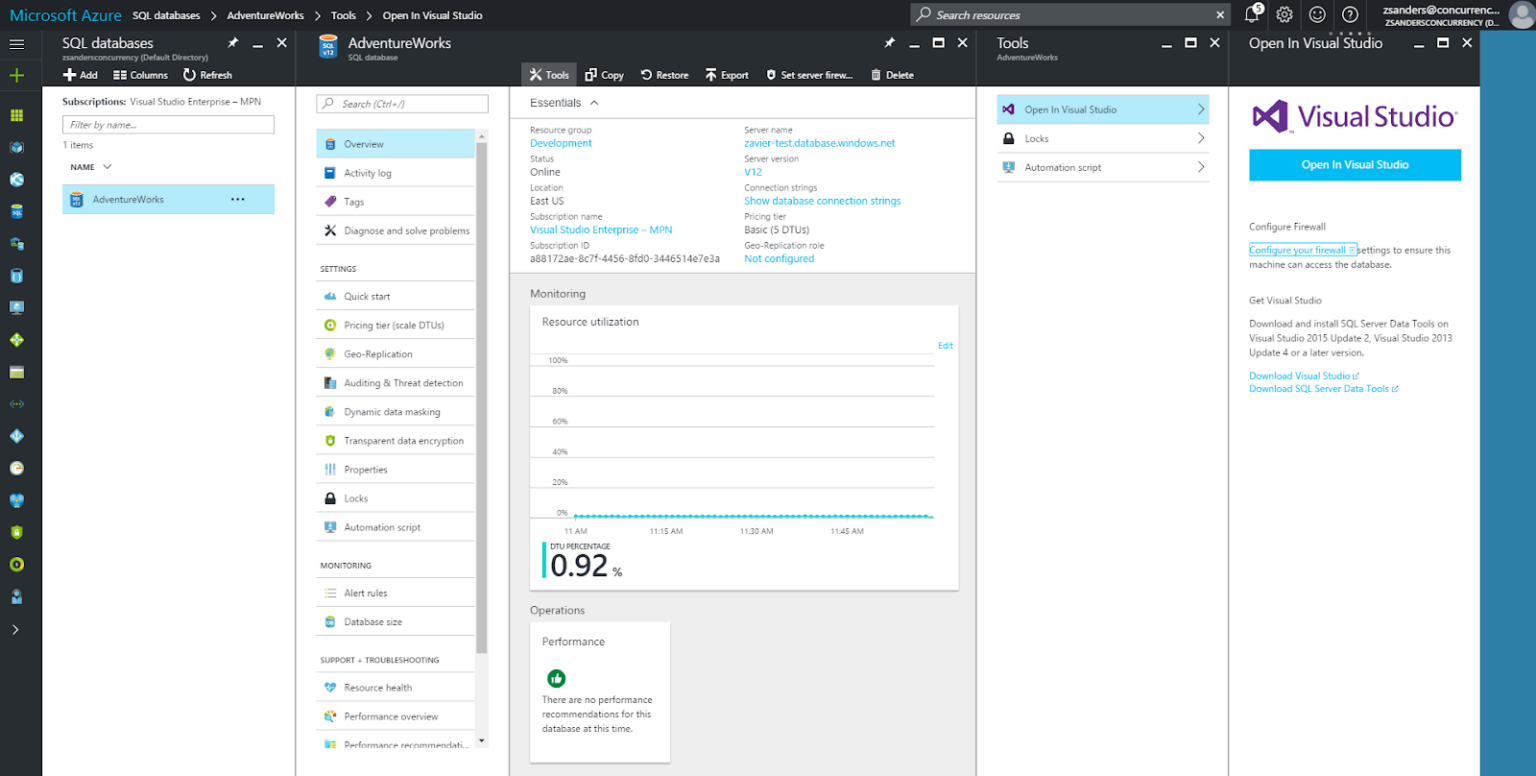Image resolution: width=1536 pixels, height=776 pixels.
Task: Click Add in SQL databases blade
Action: pyautogui.click(x=81, y=75)
